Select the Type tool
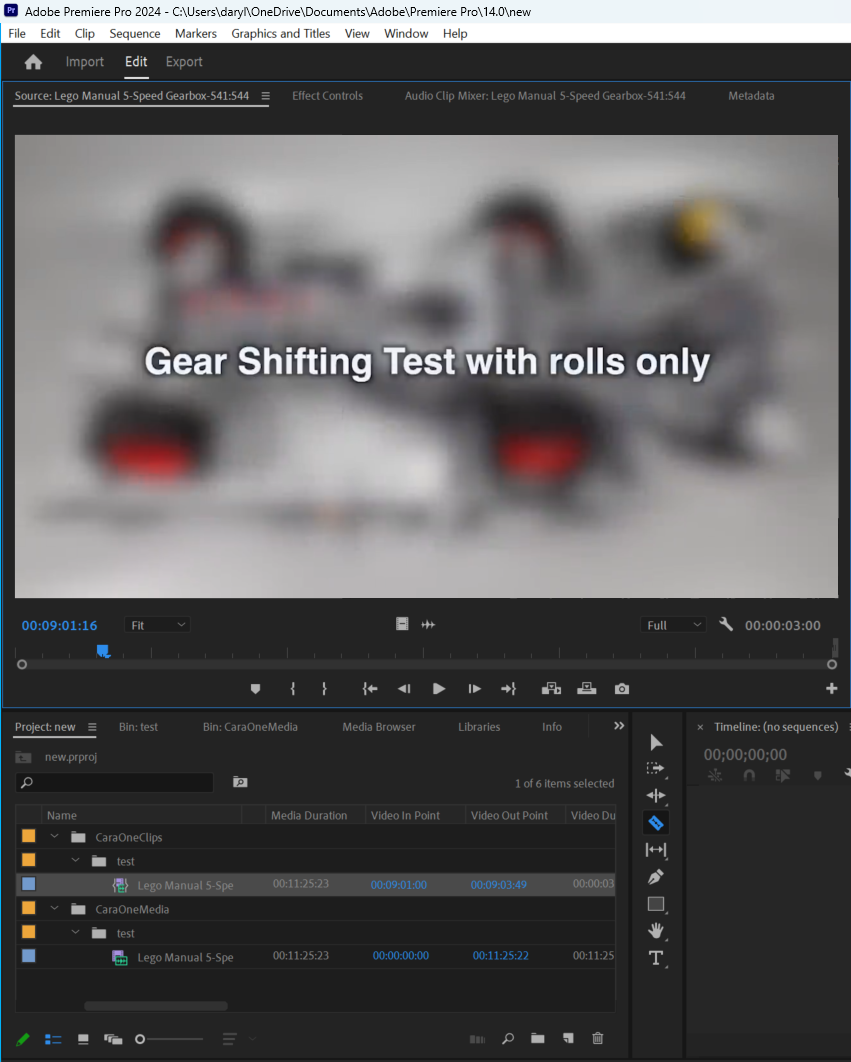Screen dimensions: 851x1062 coord(655,958)
